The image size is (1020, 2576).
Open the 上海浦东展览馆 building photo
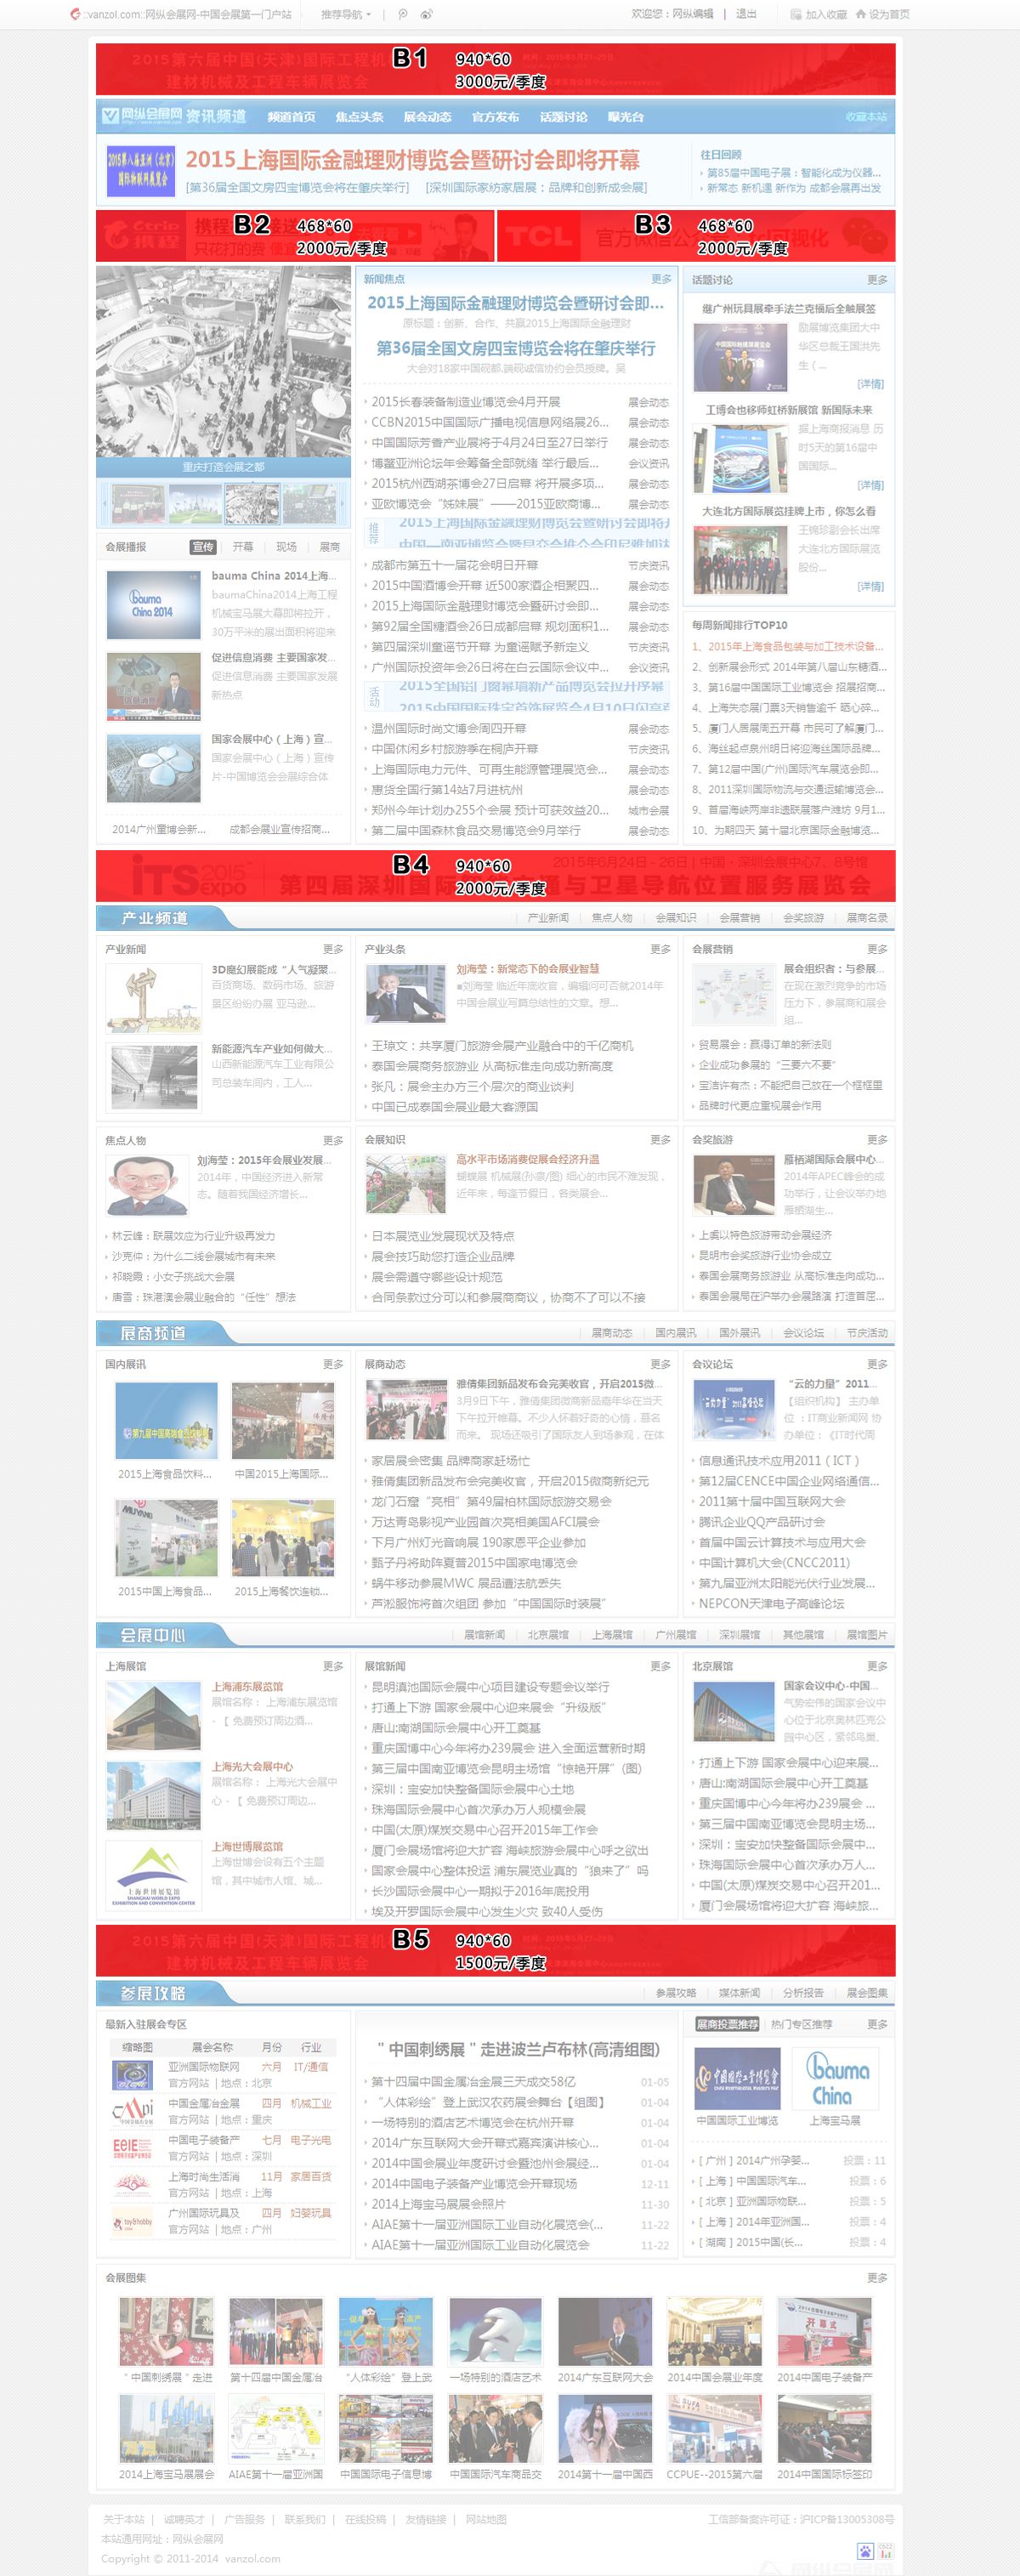pyautogui.click(x=153, y=1716)
